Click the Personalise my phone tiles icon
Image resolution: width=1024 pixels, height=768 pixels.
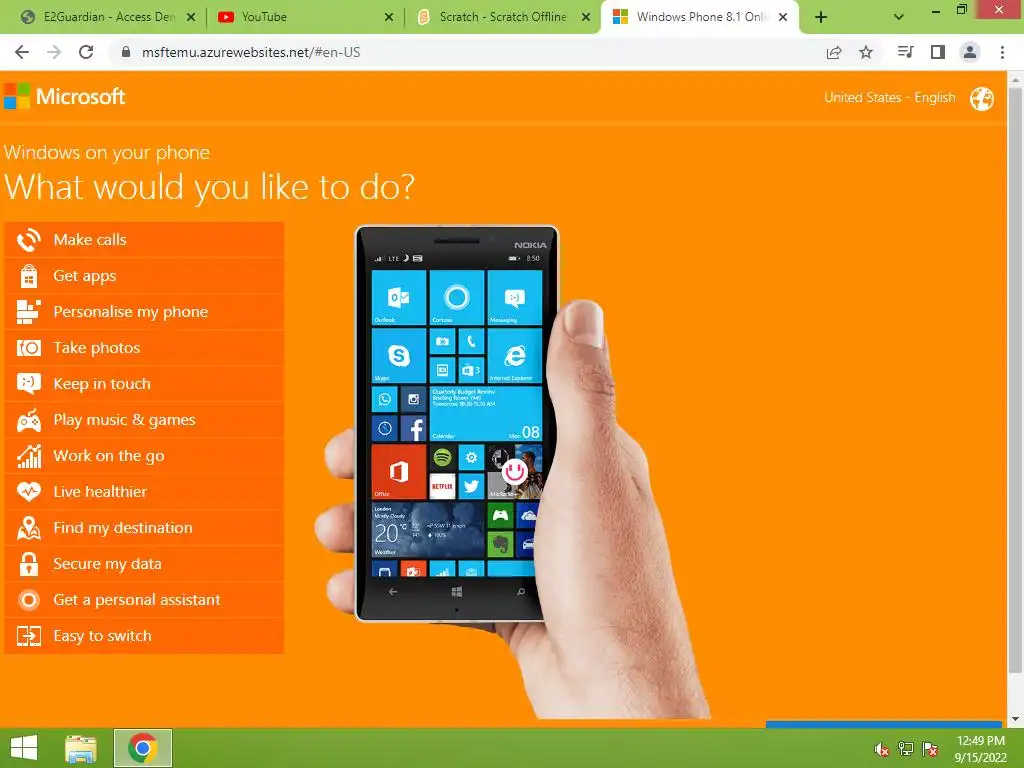(29, 312)
